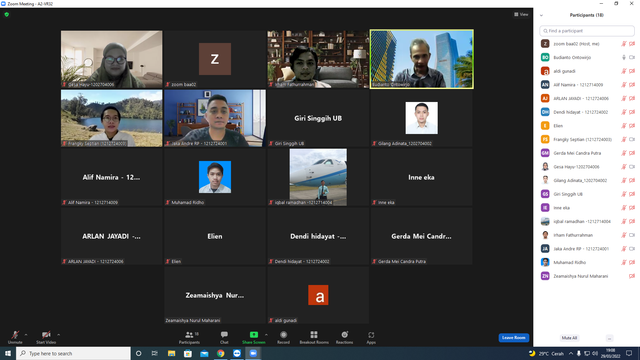Click Frangky Septian's video tile

tap(111, 118)
